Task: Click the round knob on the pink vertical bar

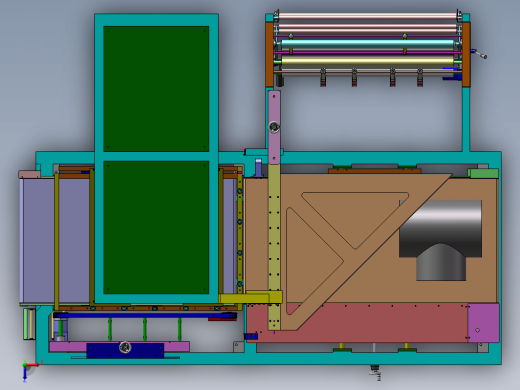Action: 274,127
